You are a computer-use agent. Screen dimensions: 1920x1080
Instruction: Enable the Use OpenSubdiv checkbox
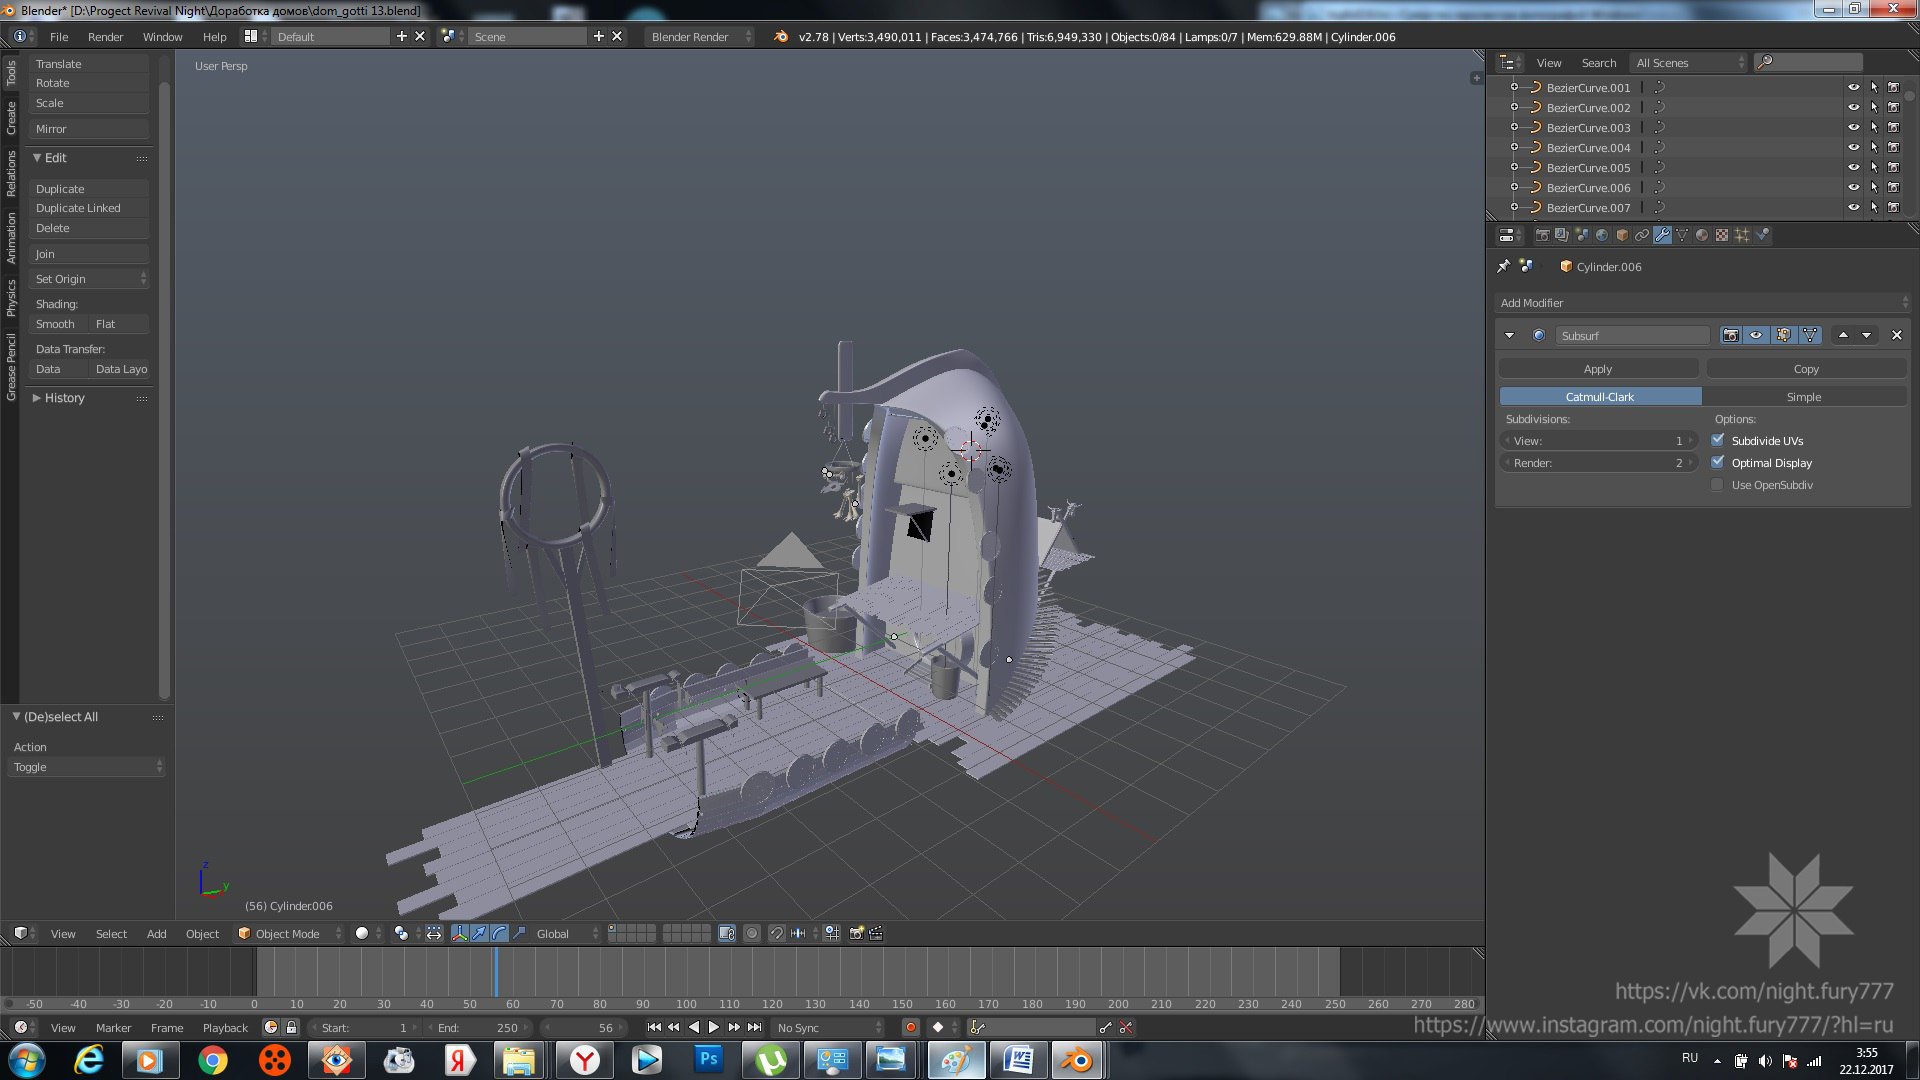tap(1717, 485)
